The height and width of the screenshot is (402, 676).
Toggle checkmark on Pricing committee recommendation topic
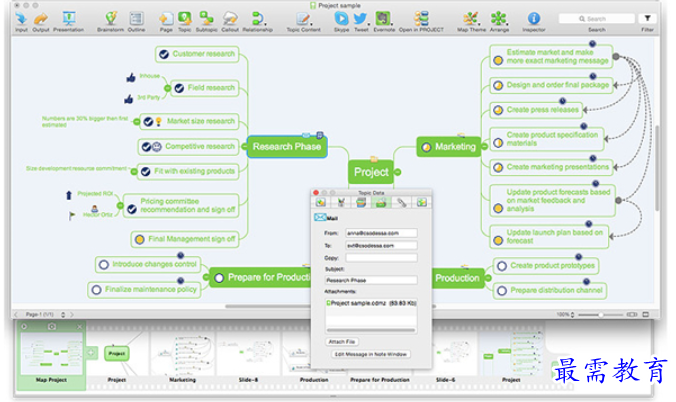pos(132,210)
